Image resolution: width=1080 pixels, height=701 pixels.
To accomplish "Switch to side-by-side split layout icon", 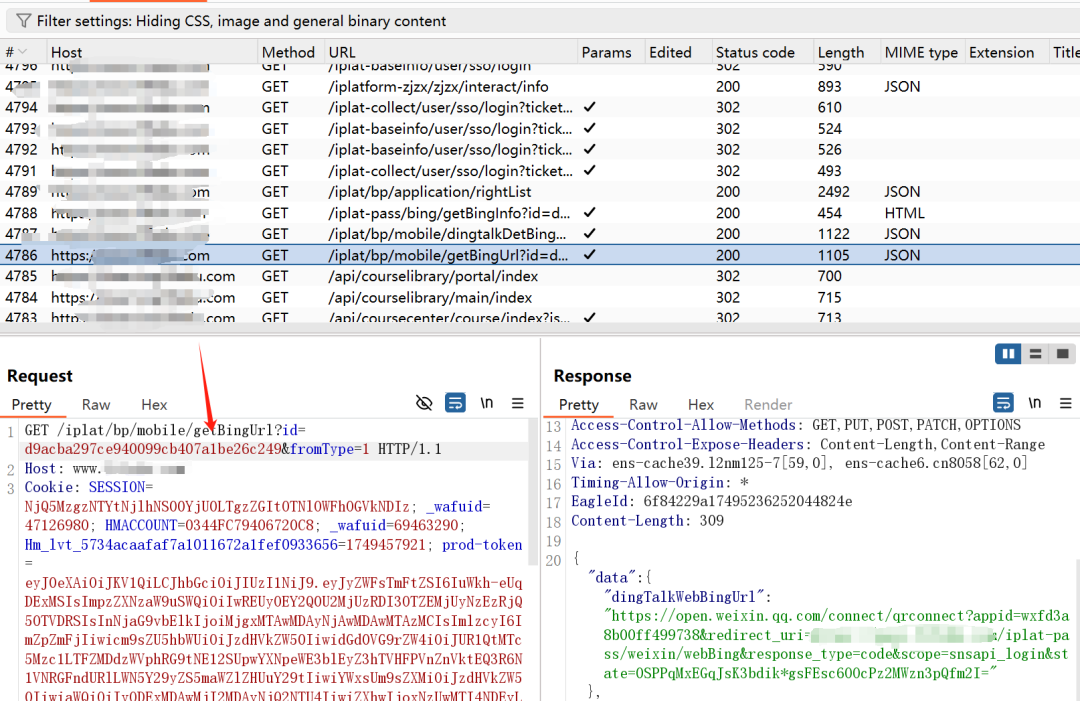I will click(1008, 354).
